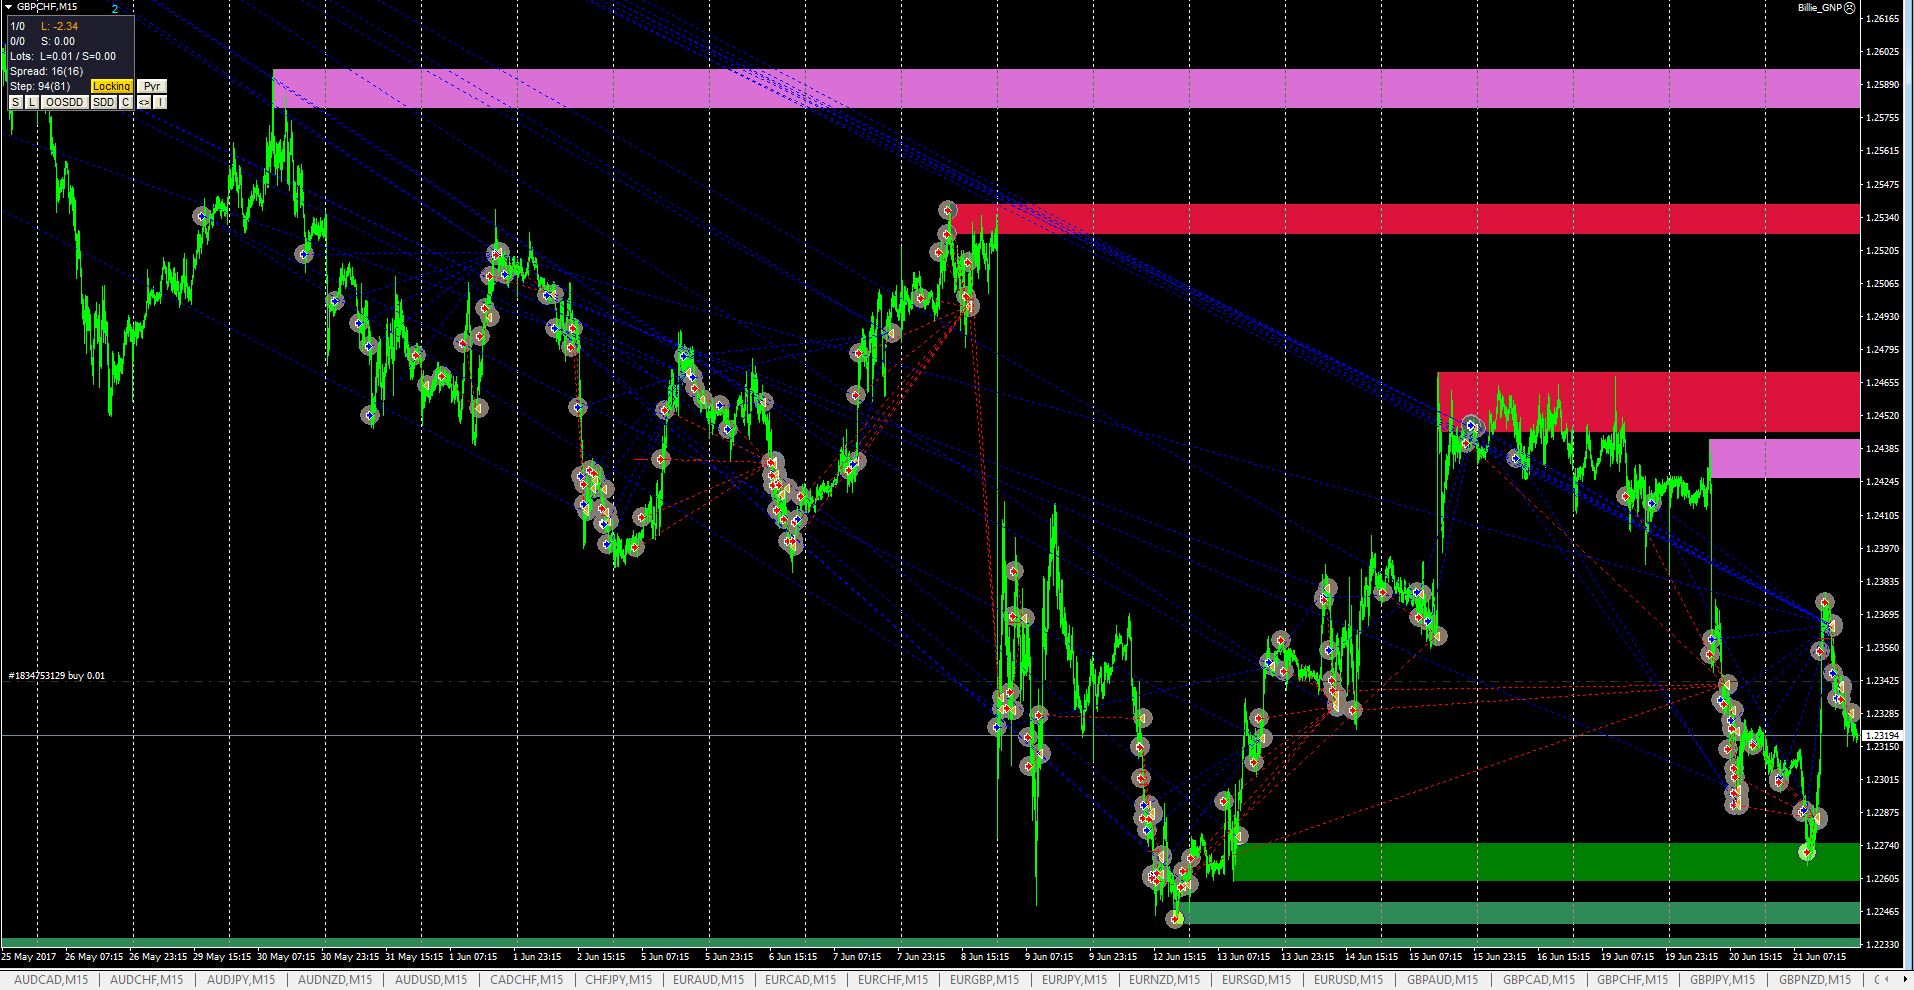Click the dark green support zone near 1.2274
Viewport: 1914px width, 990px height.
click(x=1546, y=861)
